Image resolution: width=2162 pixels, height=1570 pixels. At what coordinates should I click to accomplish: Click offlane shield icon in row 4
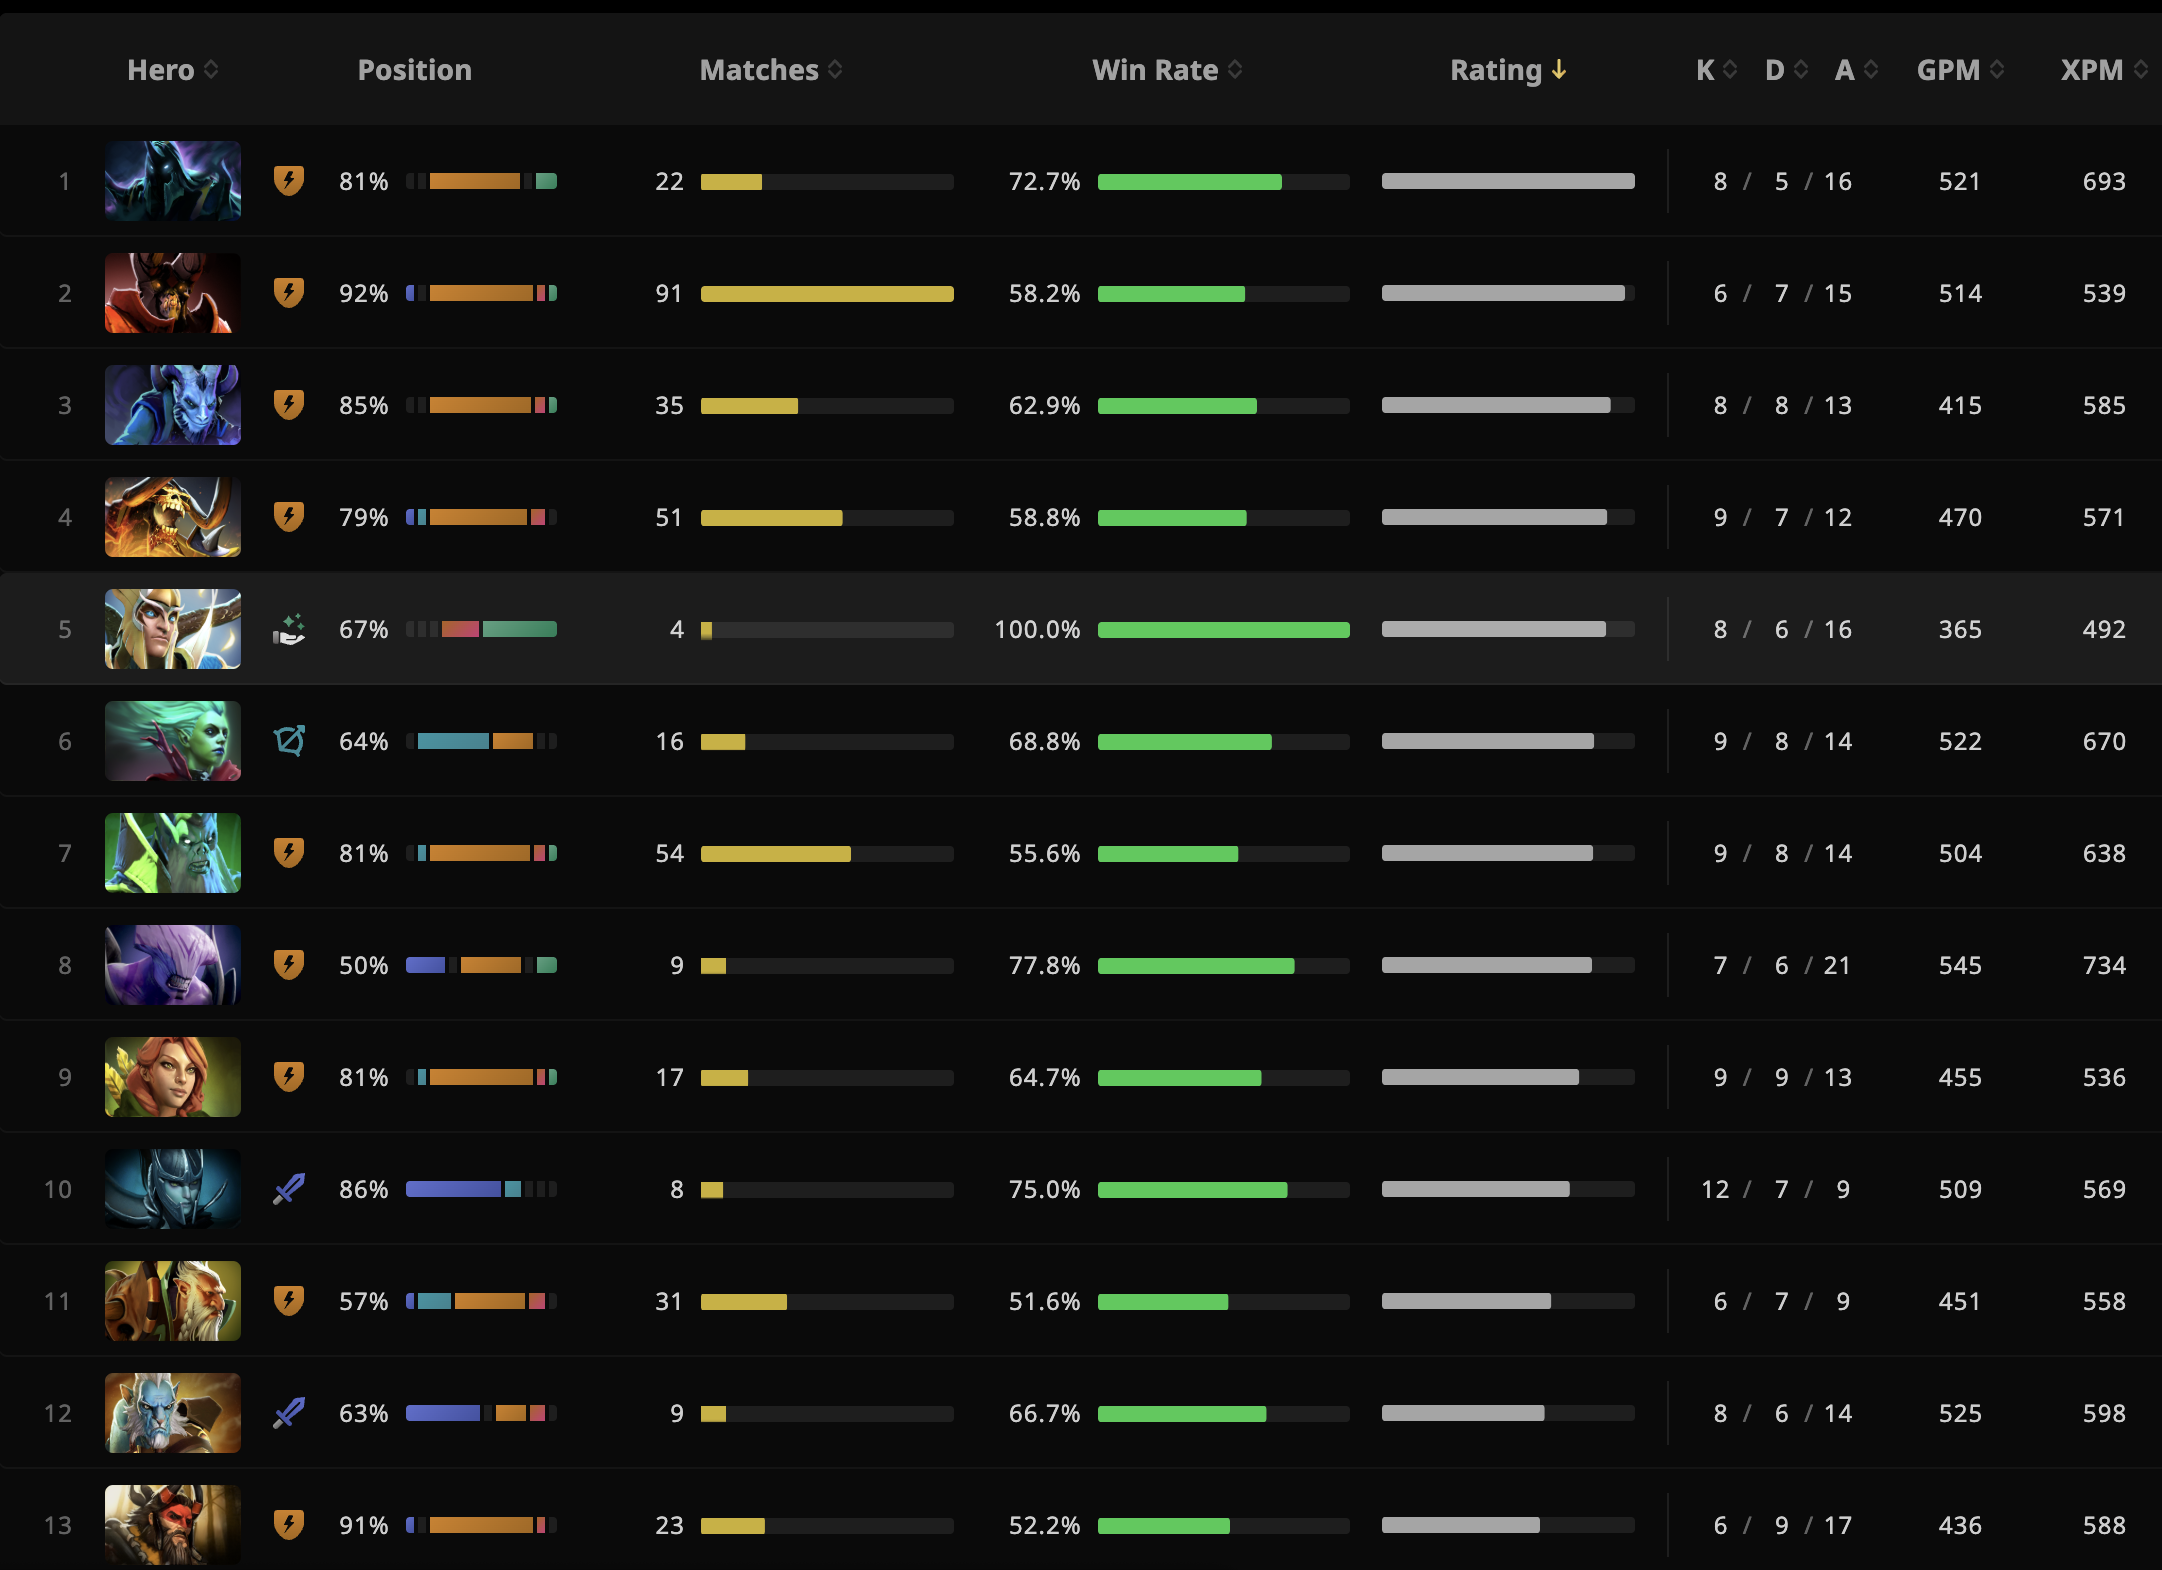click(289, 517)
